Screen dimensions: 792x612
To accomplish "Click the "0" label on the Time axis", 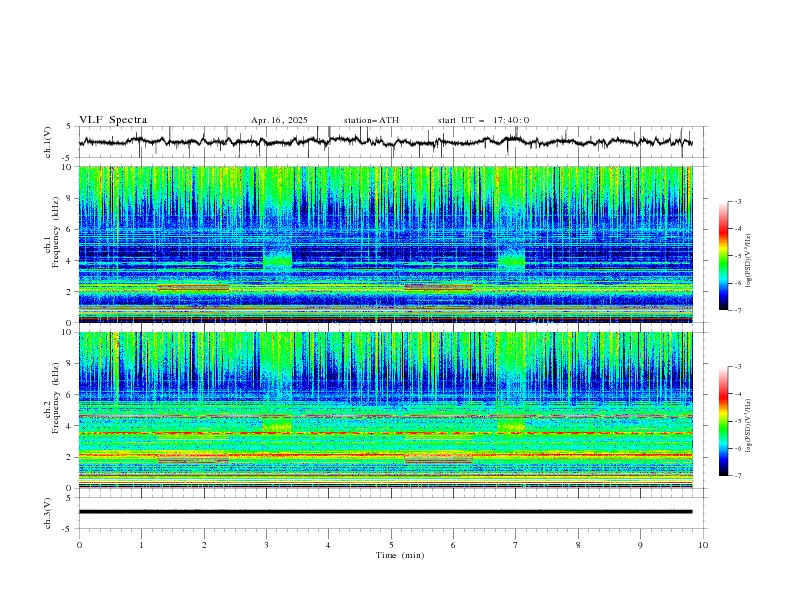I will pyautogui.click(x=79, y=545).
